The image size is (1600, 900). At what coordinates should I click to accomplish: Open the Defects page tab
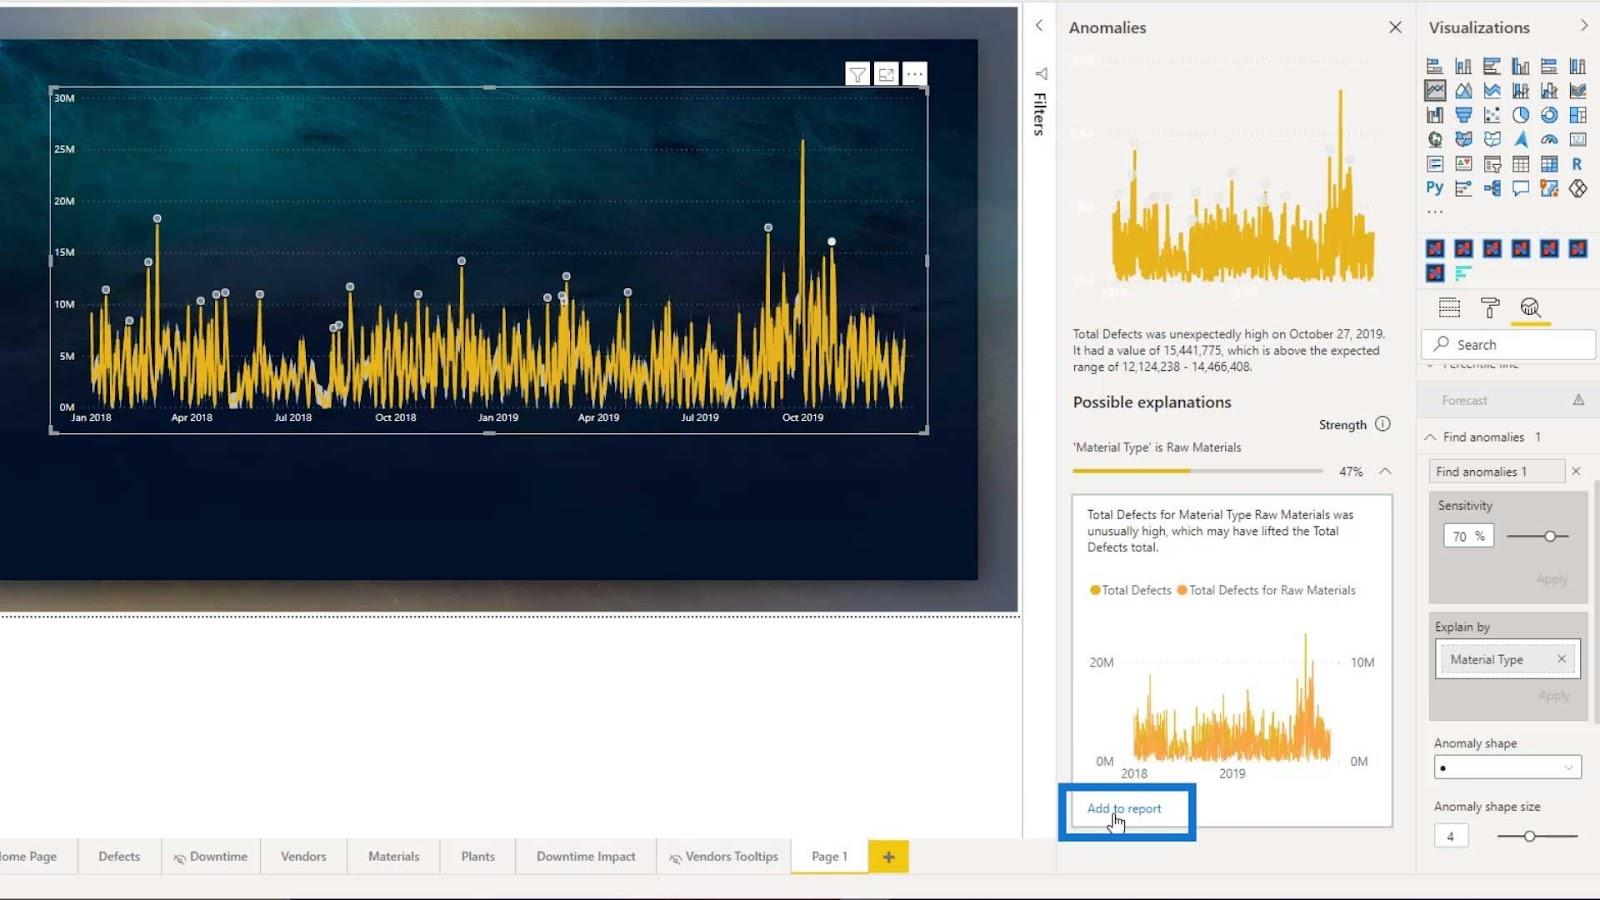[119, 856]
